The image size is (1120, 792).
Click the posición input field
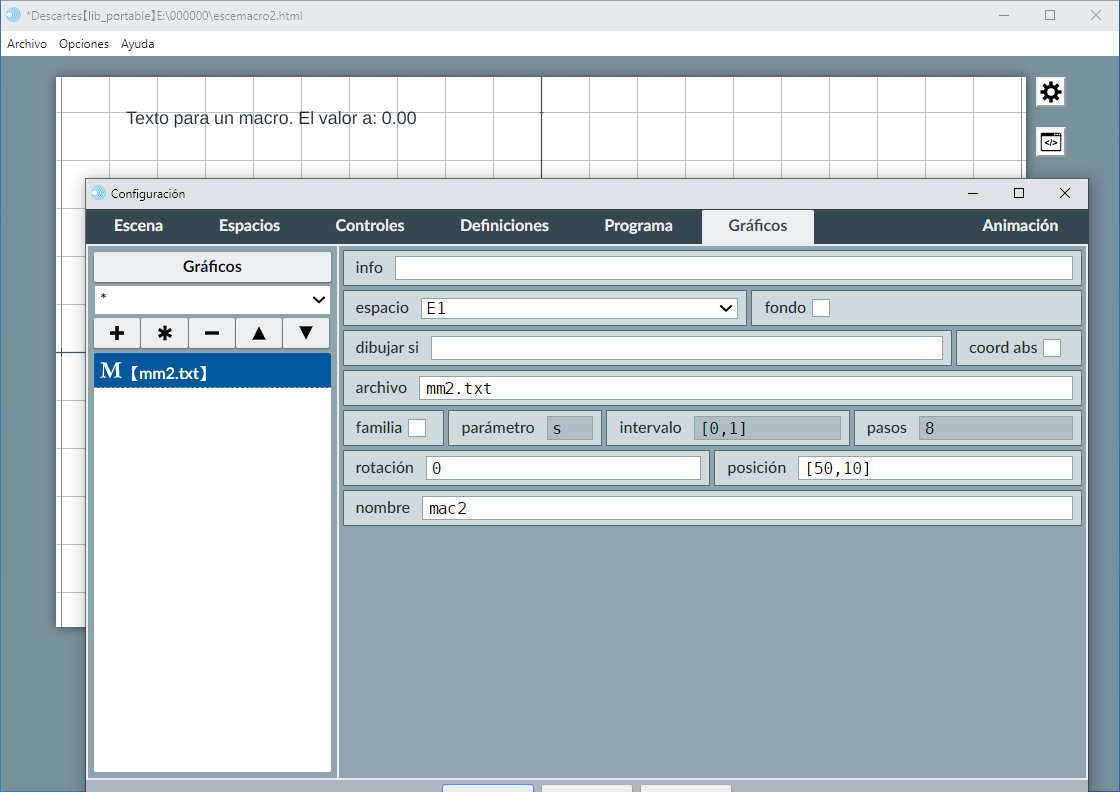pyautogui.click(x=934, y=468)
